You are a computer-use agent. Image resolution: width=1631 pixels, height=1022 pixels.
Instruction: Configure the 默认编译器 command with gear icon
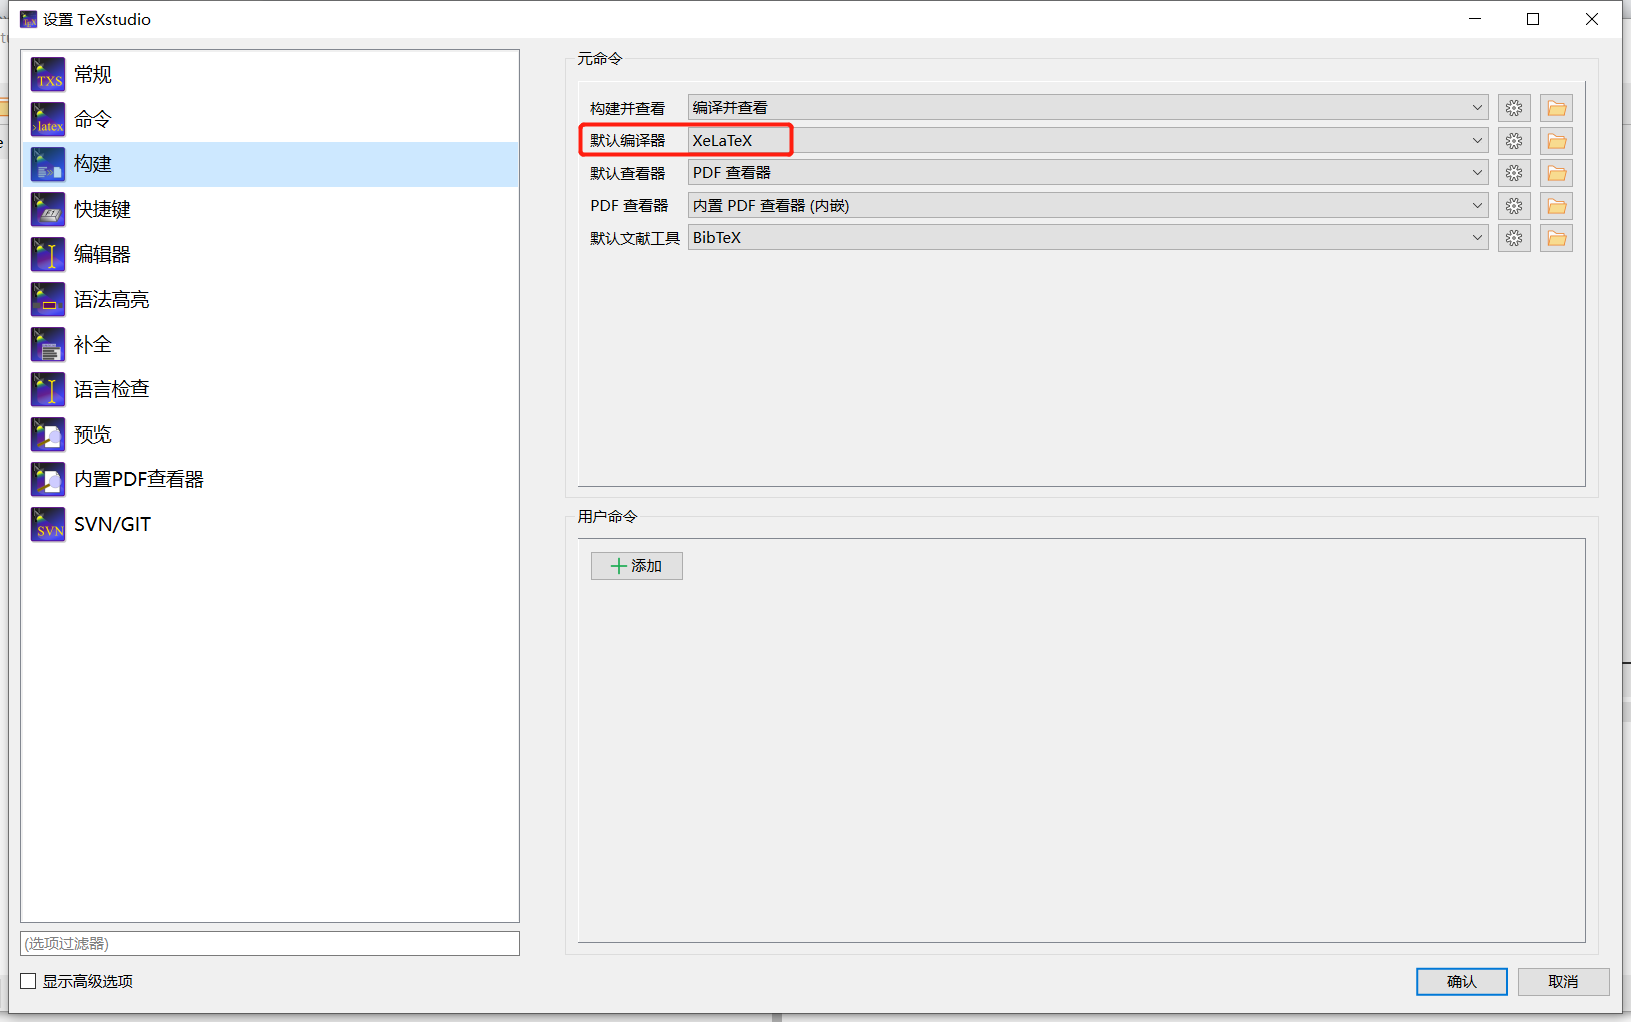pos(1514,141)
